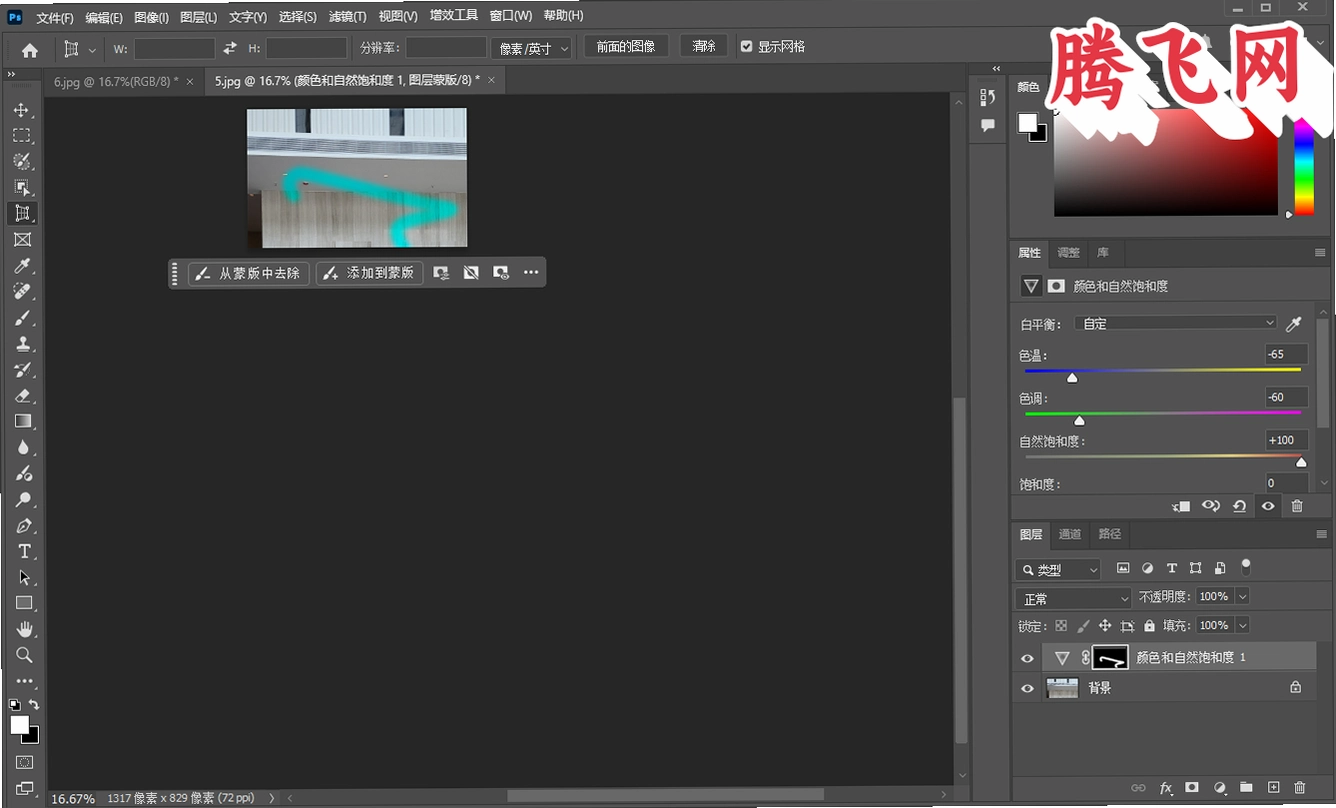Select the Eyedropper tool in toolbox

pyautogui.click(x=22, y=266)
